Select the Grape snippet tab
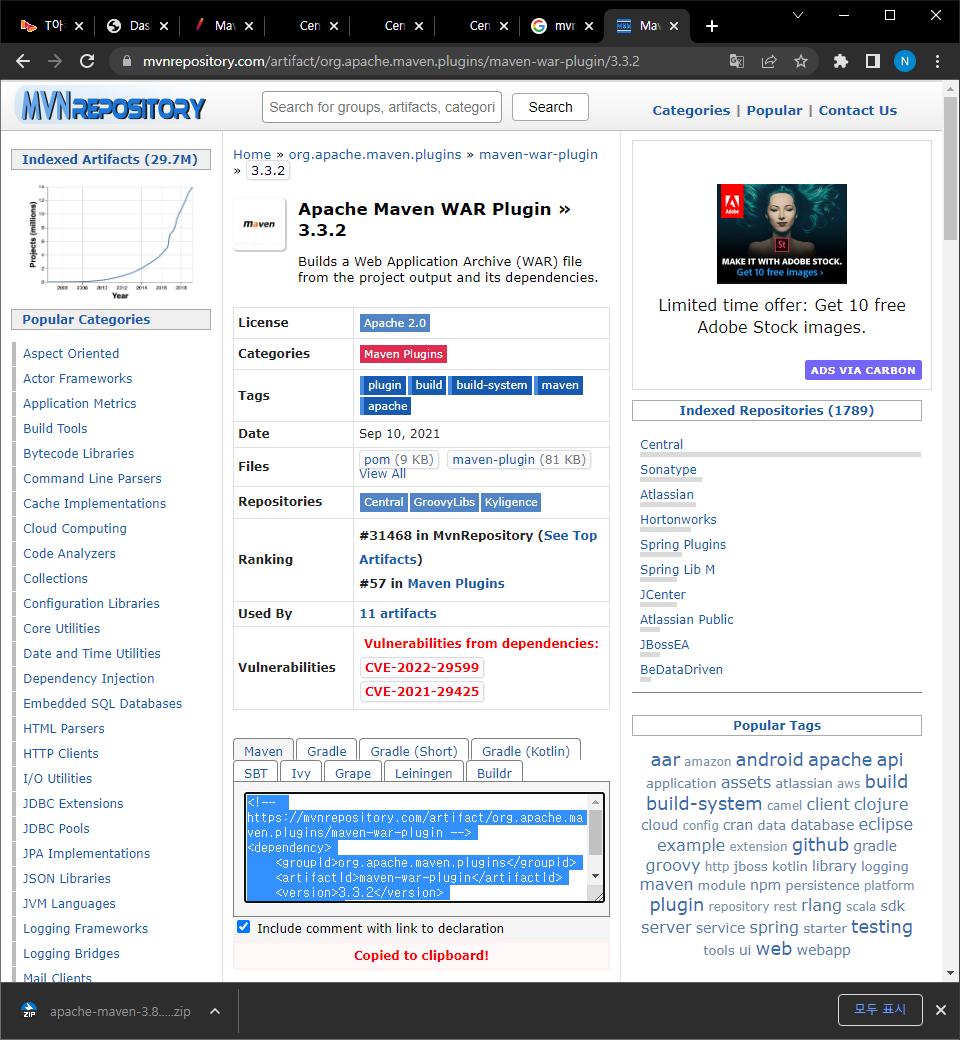 coord(352,773)
